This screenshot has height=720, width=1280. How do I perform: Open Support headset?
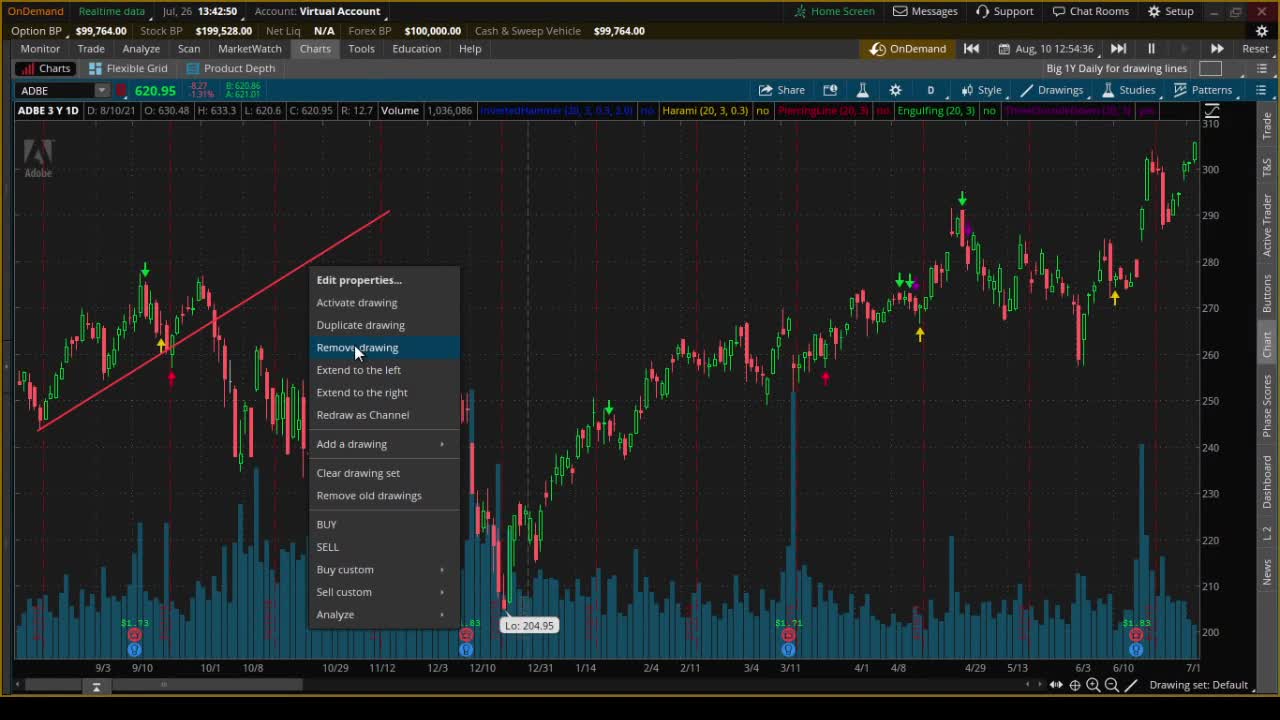point(1004,11)
